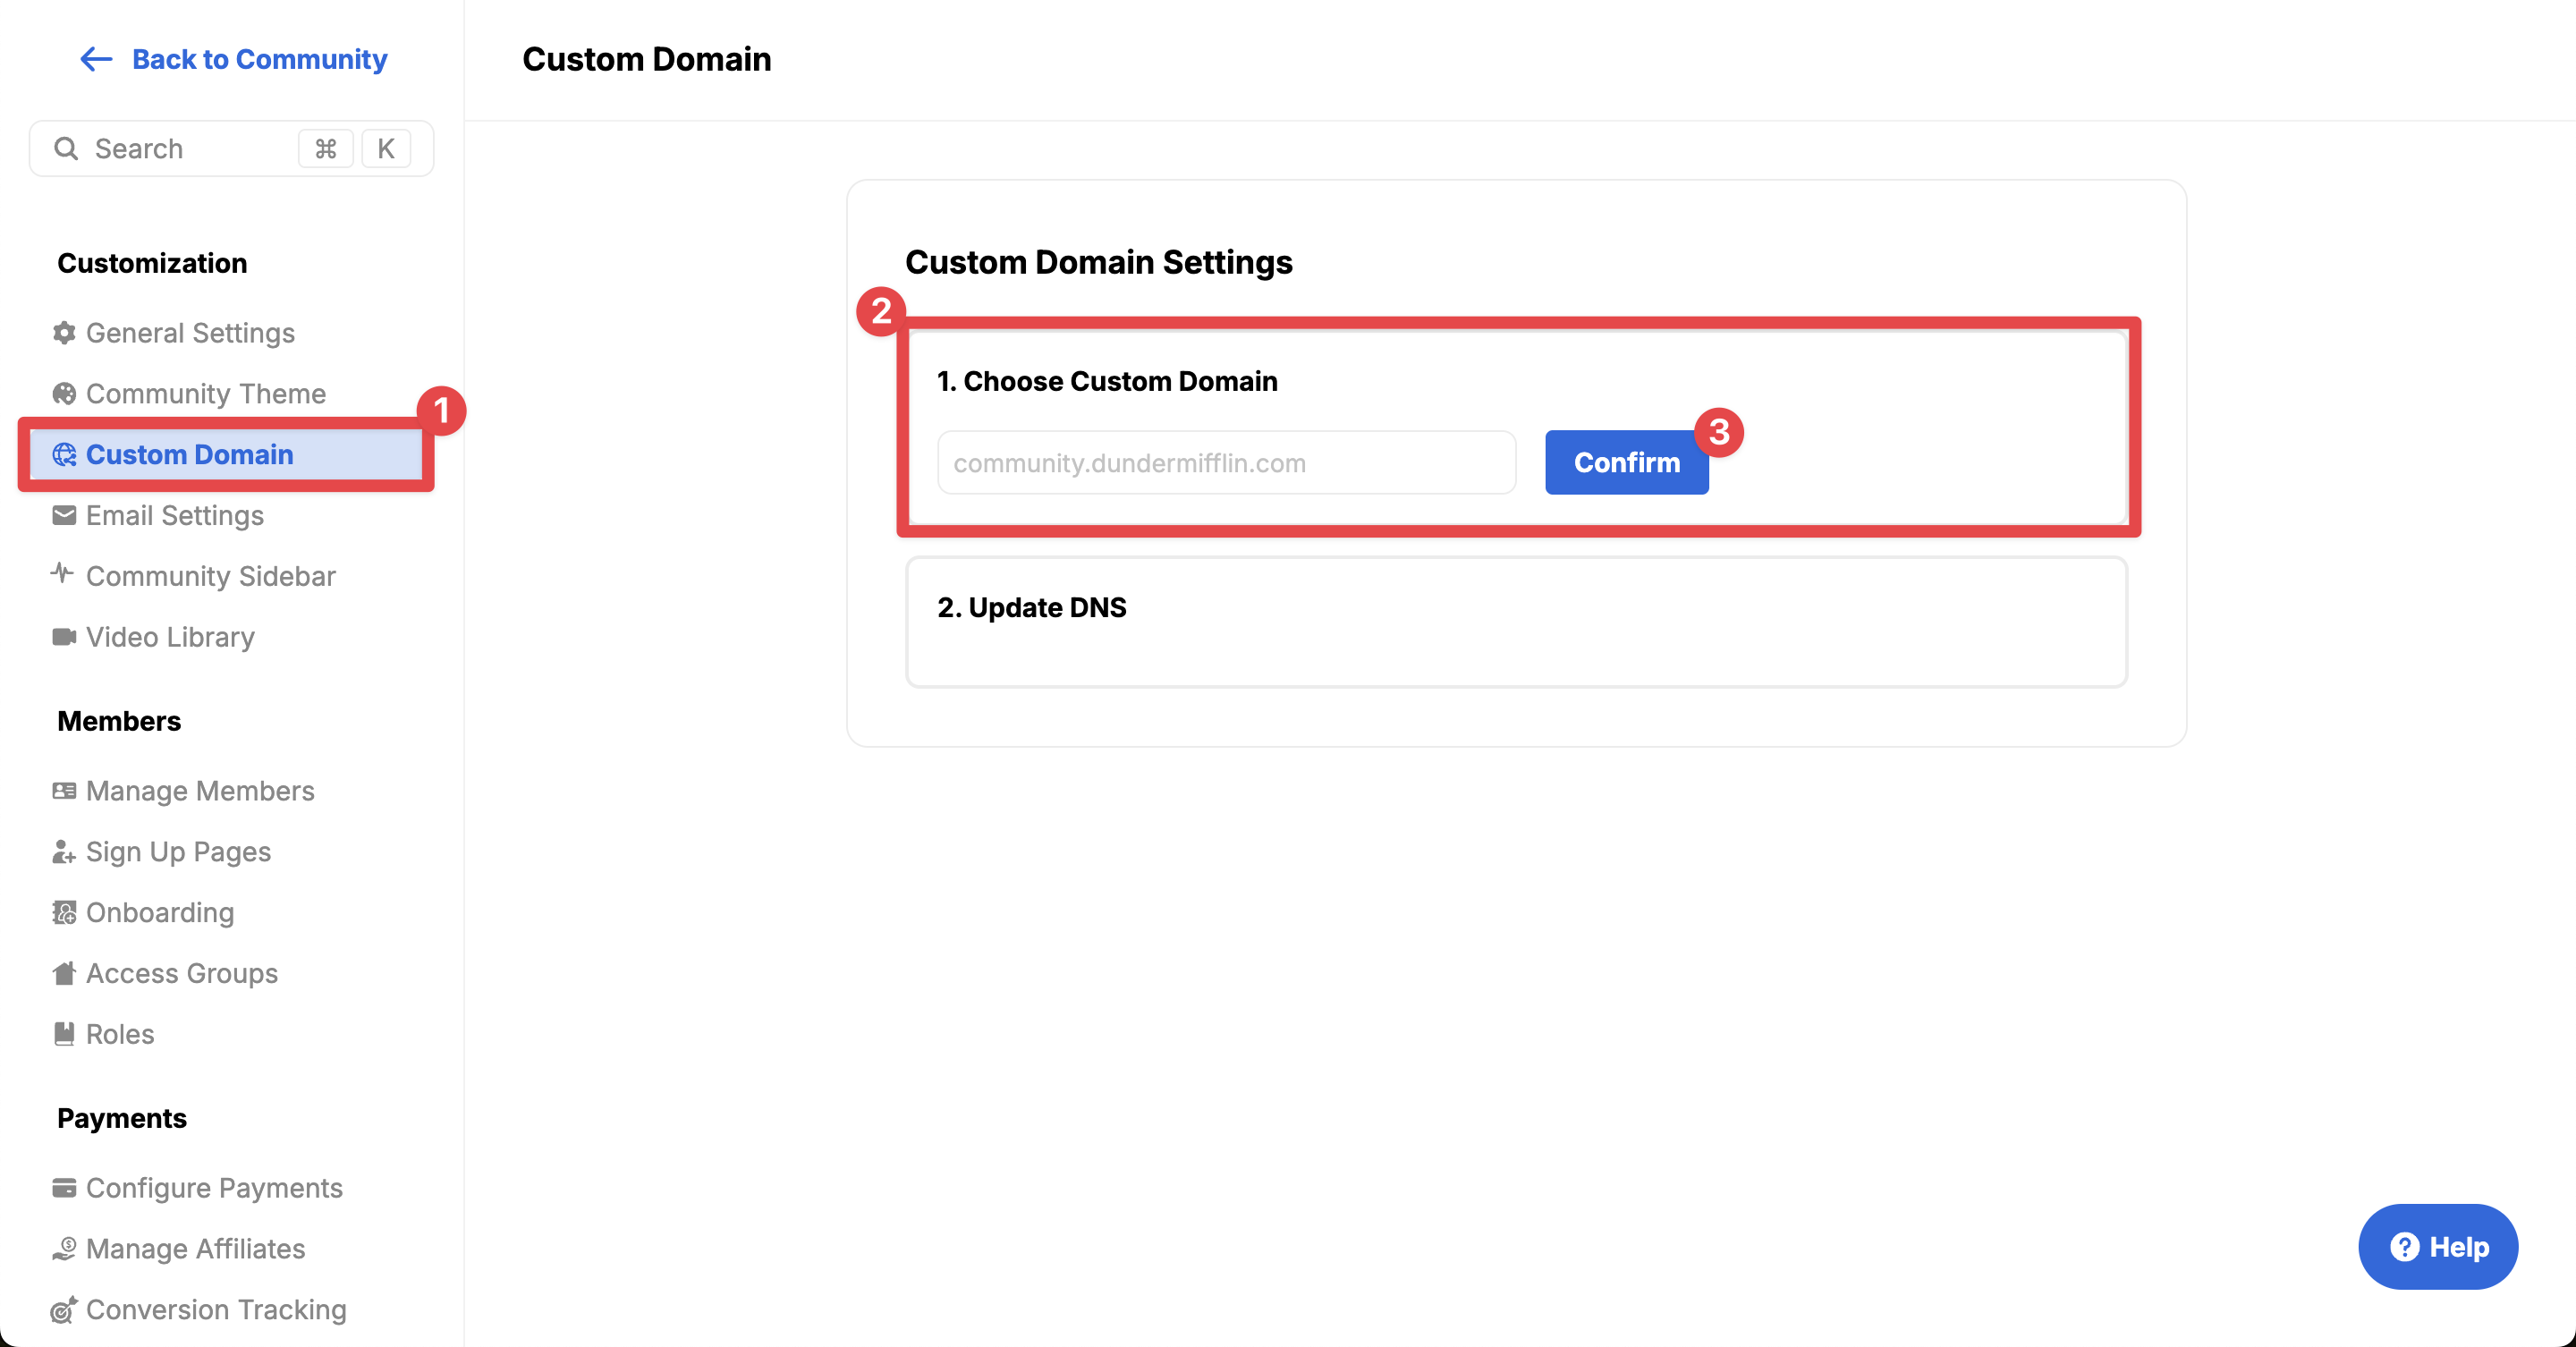Image resolution: width=2576 pixels, height=1347 pixels.
Task: Click the Payments section heading
Action: click(122, 1118)
